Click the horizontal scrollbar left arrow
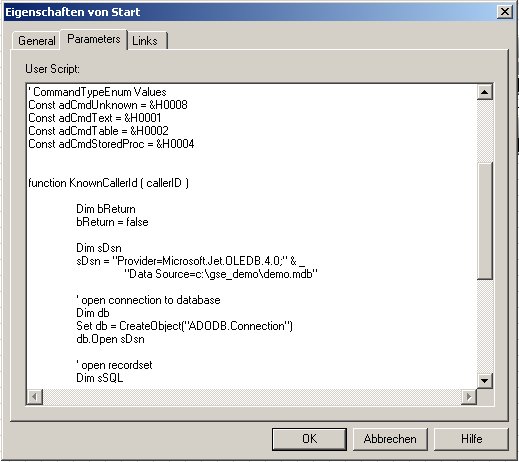The height and width of the screenshot is (462, 519). (35, 397)
